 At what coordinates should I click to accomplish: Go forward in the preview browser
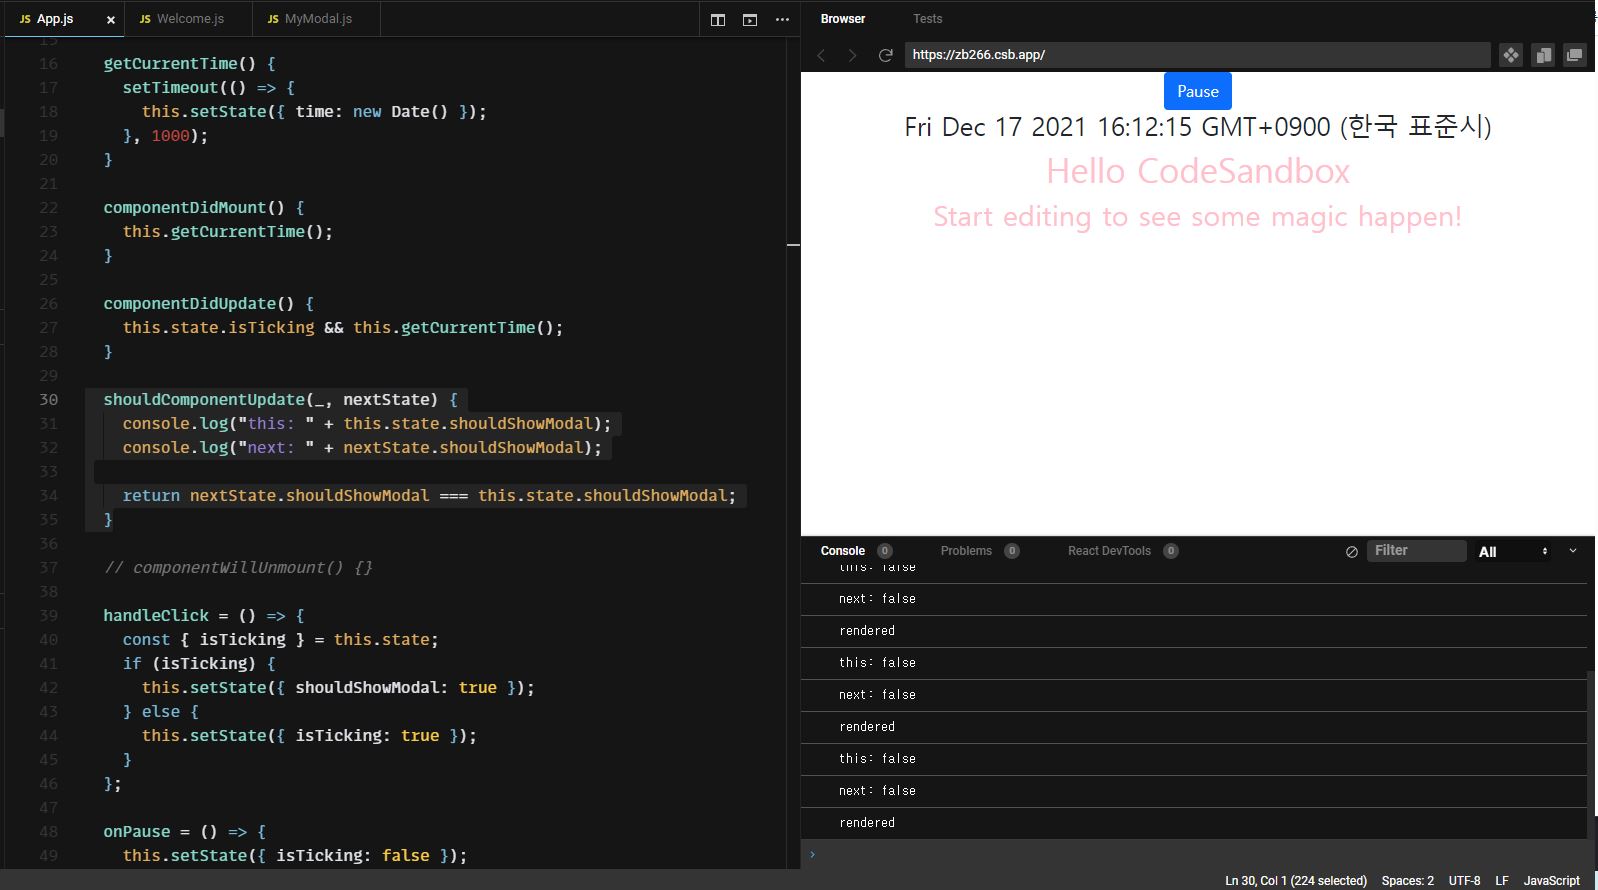[x=852, y=55]
